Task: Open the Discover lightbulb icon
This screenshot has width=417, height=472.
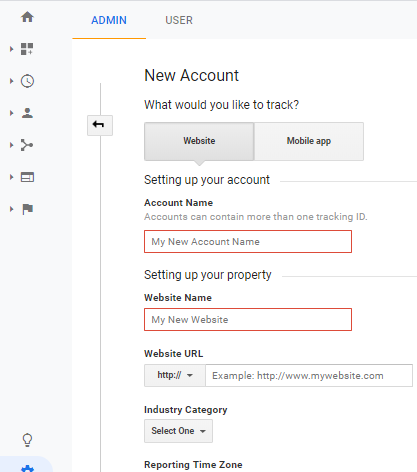Action: [x=27, y=440]
